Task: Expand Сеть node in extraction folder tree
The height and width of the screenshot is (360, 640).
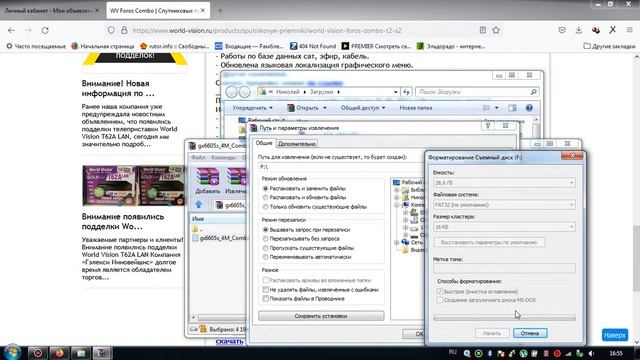Action: tap(396, 242)
